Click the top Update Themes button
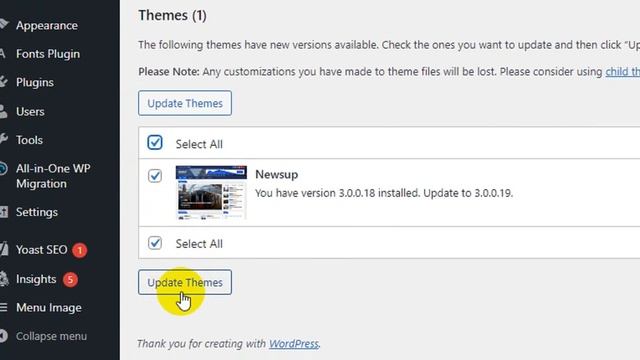 (185, 103)
